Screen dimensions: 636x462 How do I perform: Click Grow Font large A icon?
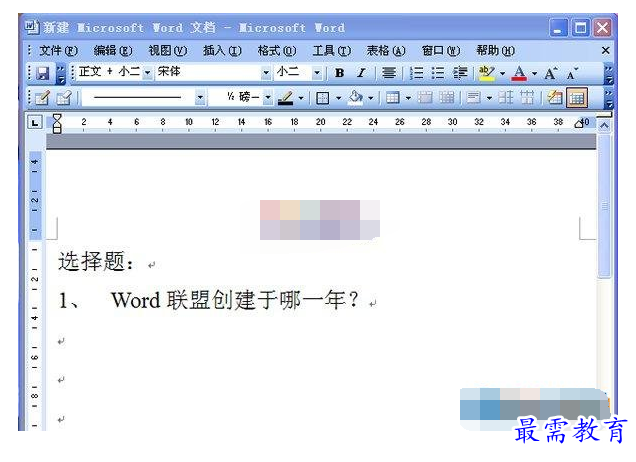pos(551,73)
